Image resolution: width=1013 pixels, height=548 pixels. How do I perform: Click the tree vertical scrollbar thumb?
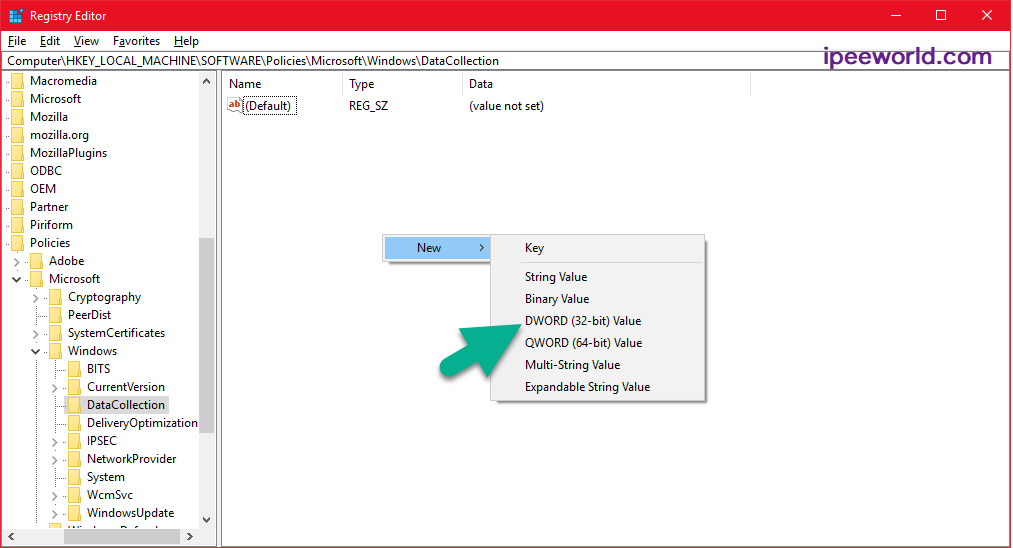pyautogui.click(x=206, y=334)
